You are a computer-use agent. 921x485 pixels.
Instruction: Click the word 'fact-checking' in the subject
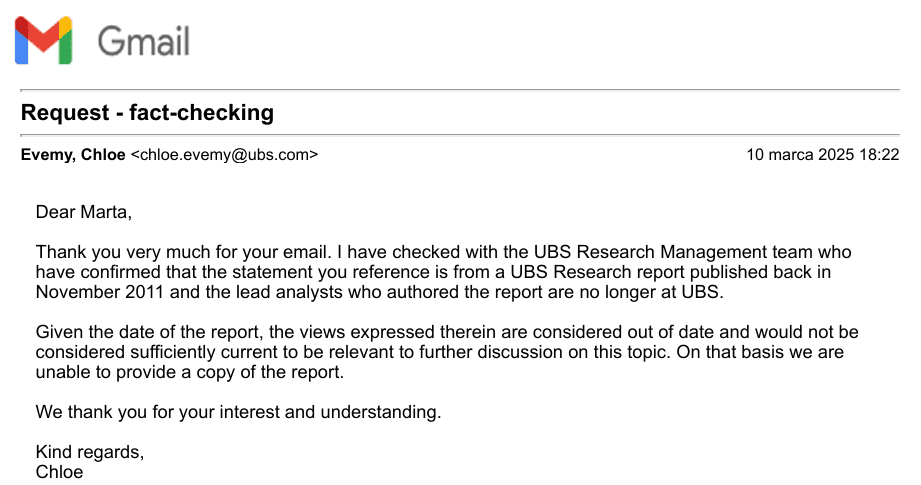tap(201, 112)
